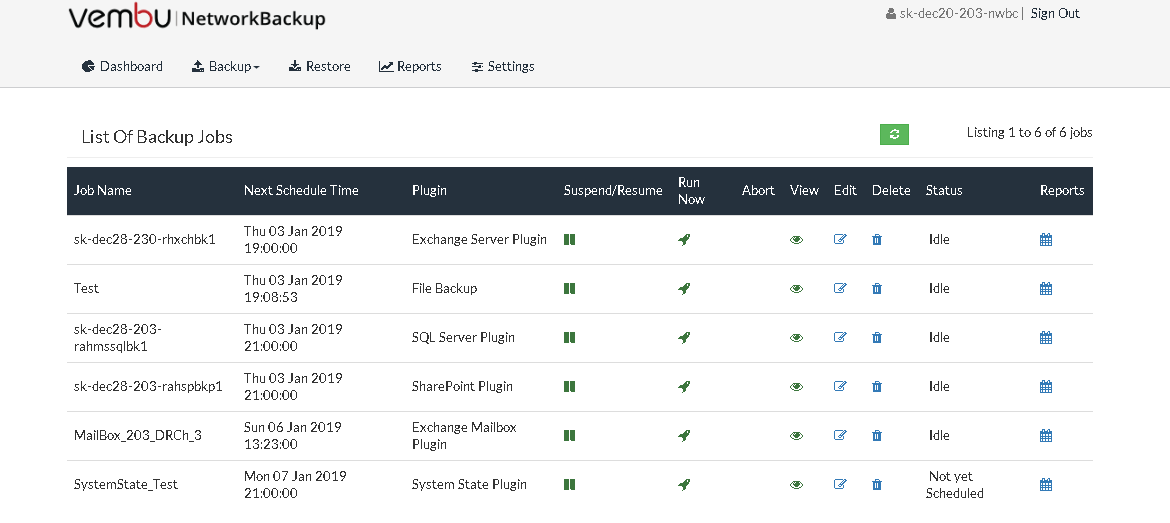The image size is (1170, 523).
Task: Delete the SQL Server Plugin job
Action: (x=877, y=337)
